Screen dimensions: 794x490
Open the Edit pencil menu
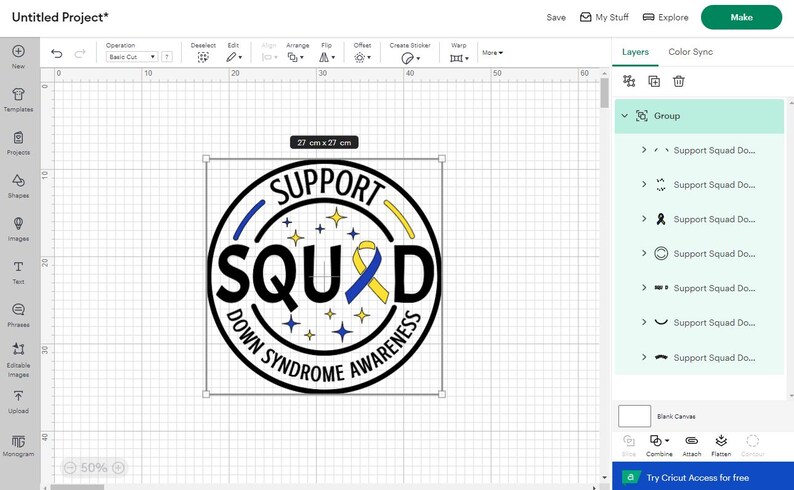tap(233, 57)
